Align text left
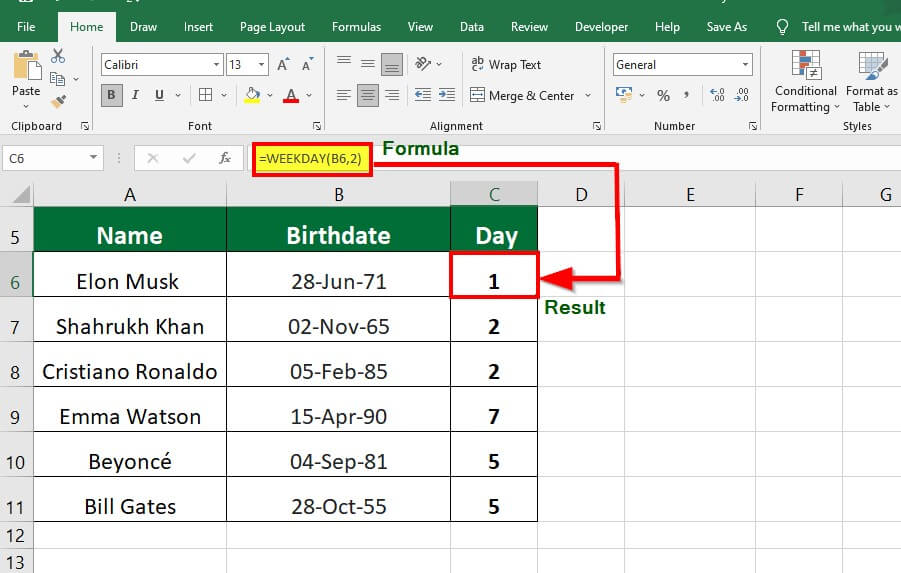Image resolution: width=901 pixels, height=573 pixels. pos(344,95)
